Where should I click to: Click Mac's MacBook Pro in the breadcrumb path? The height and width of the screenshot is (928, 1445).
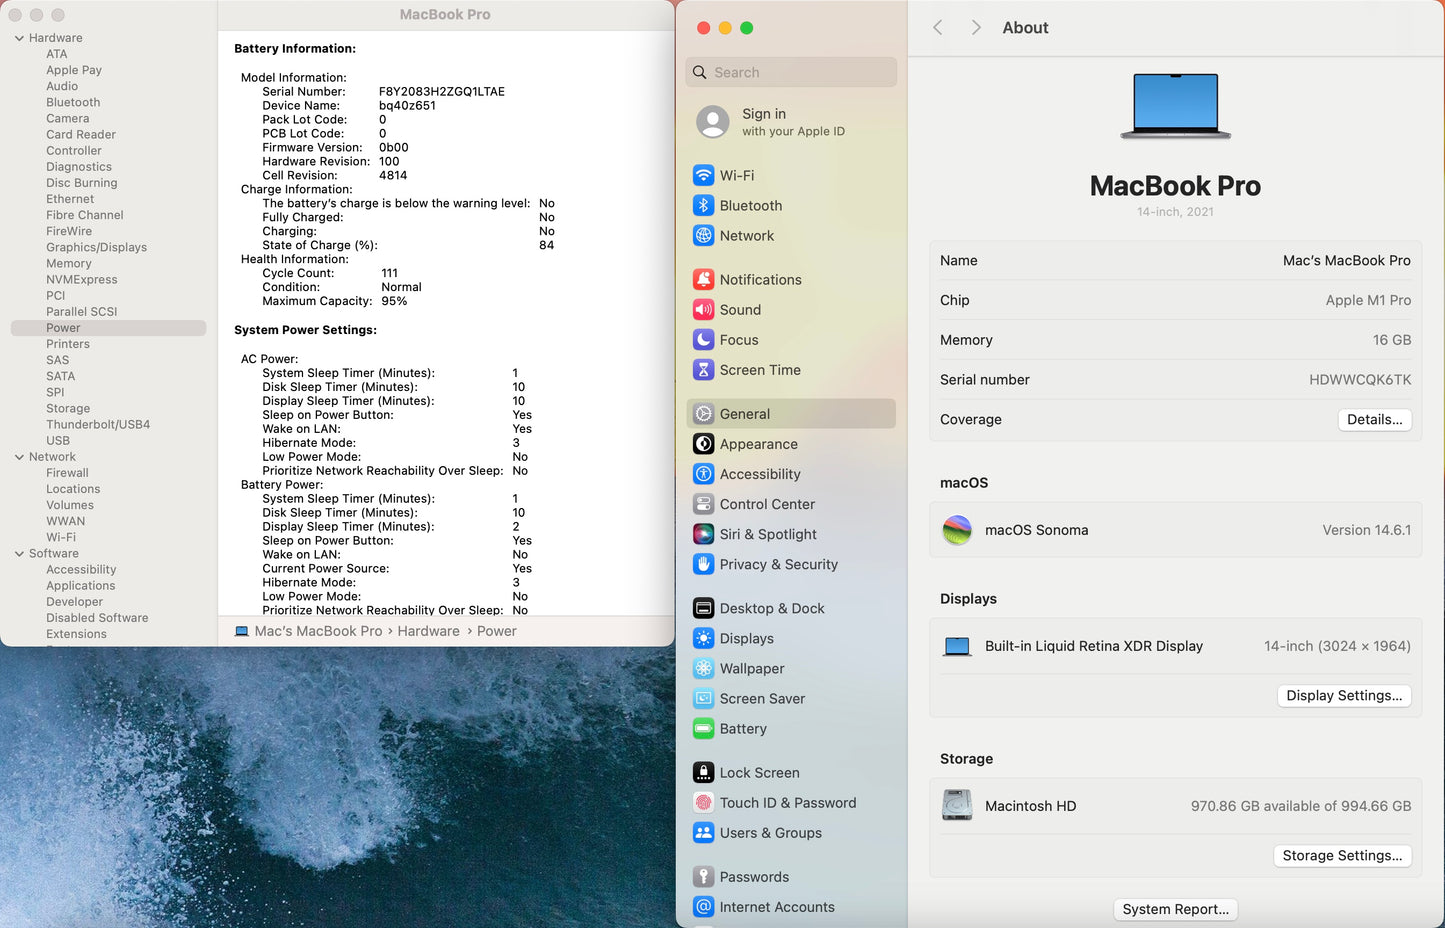[x=317, y=631]
